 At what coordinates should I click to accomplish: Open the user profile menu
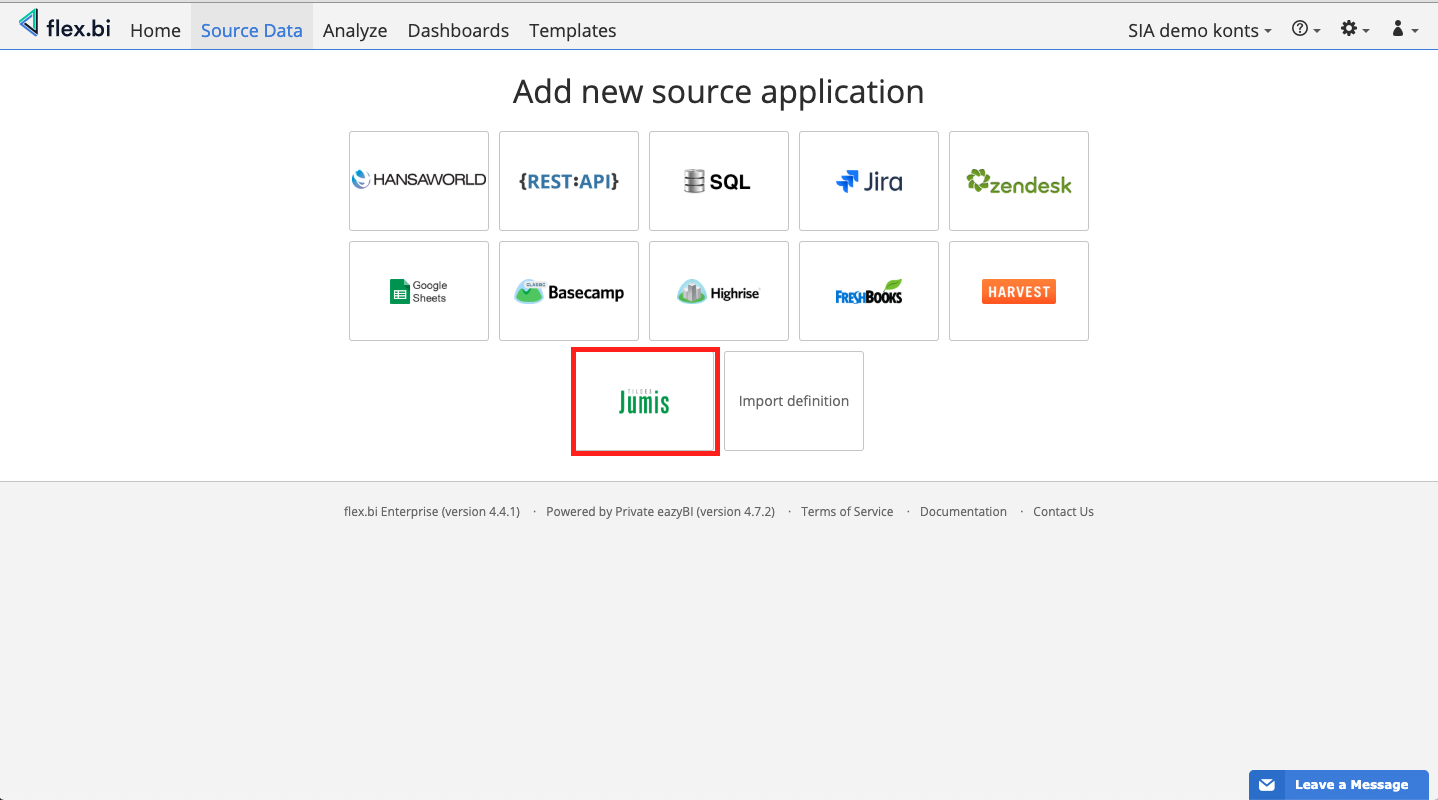pos(1404,30)
